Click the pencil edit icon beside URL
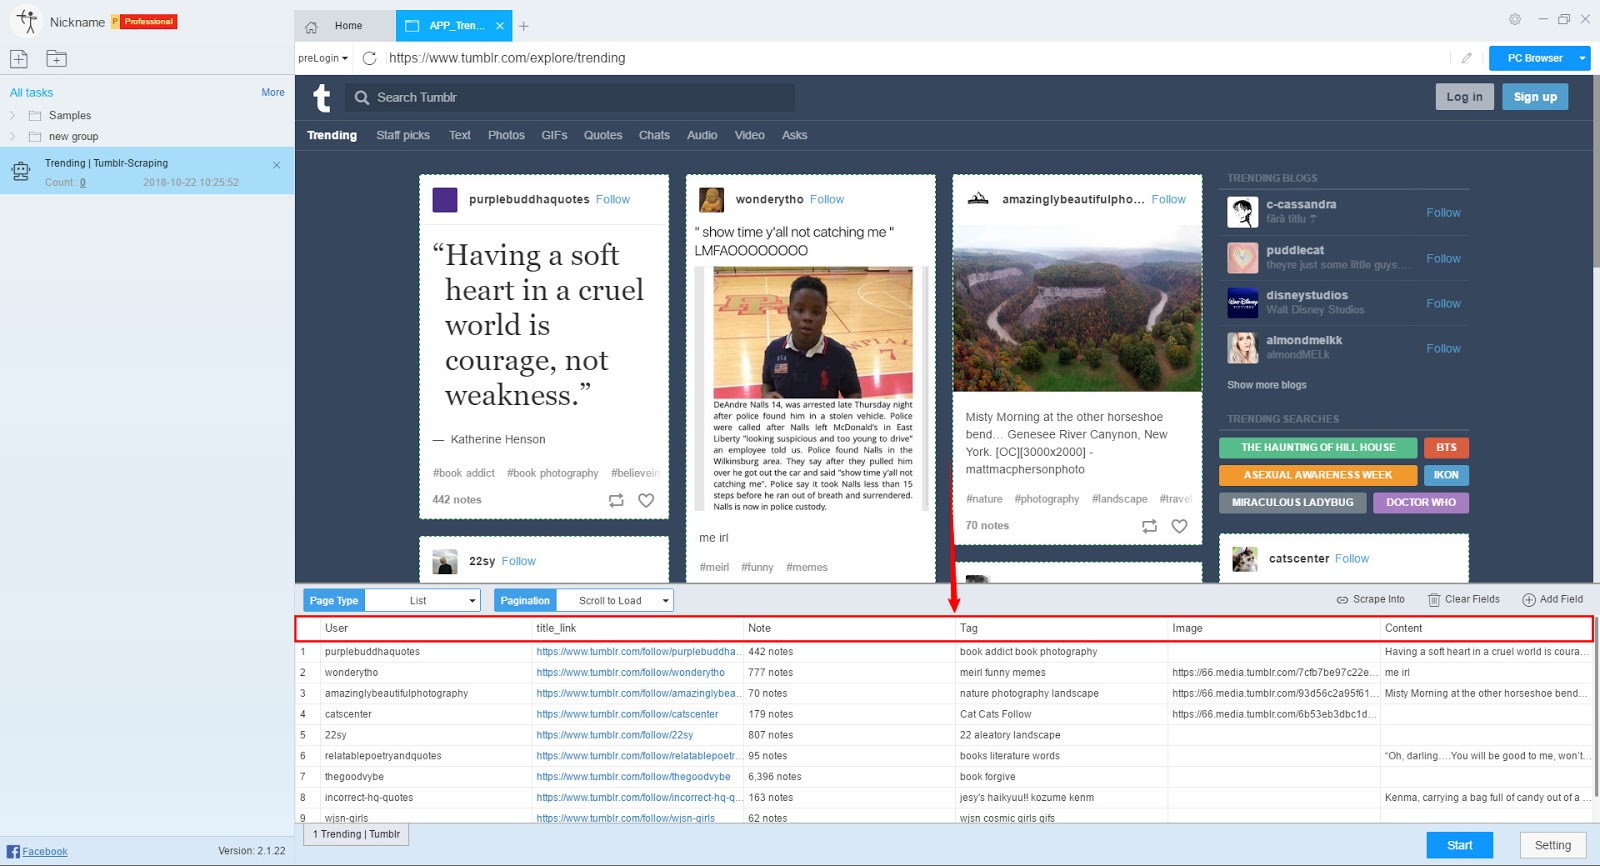The image size is (1600, 866). coord(1466,58)
